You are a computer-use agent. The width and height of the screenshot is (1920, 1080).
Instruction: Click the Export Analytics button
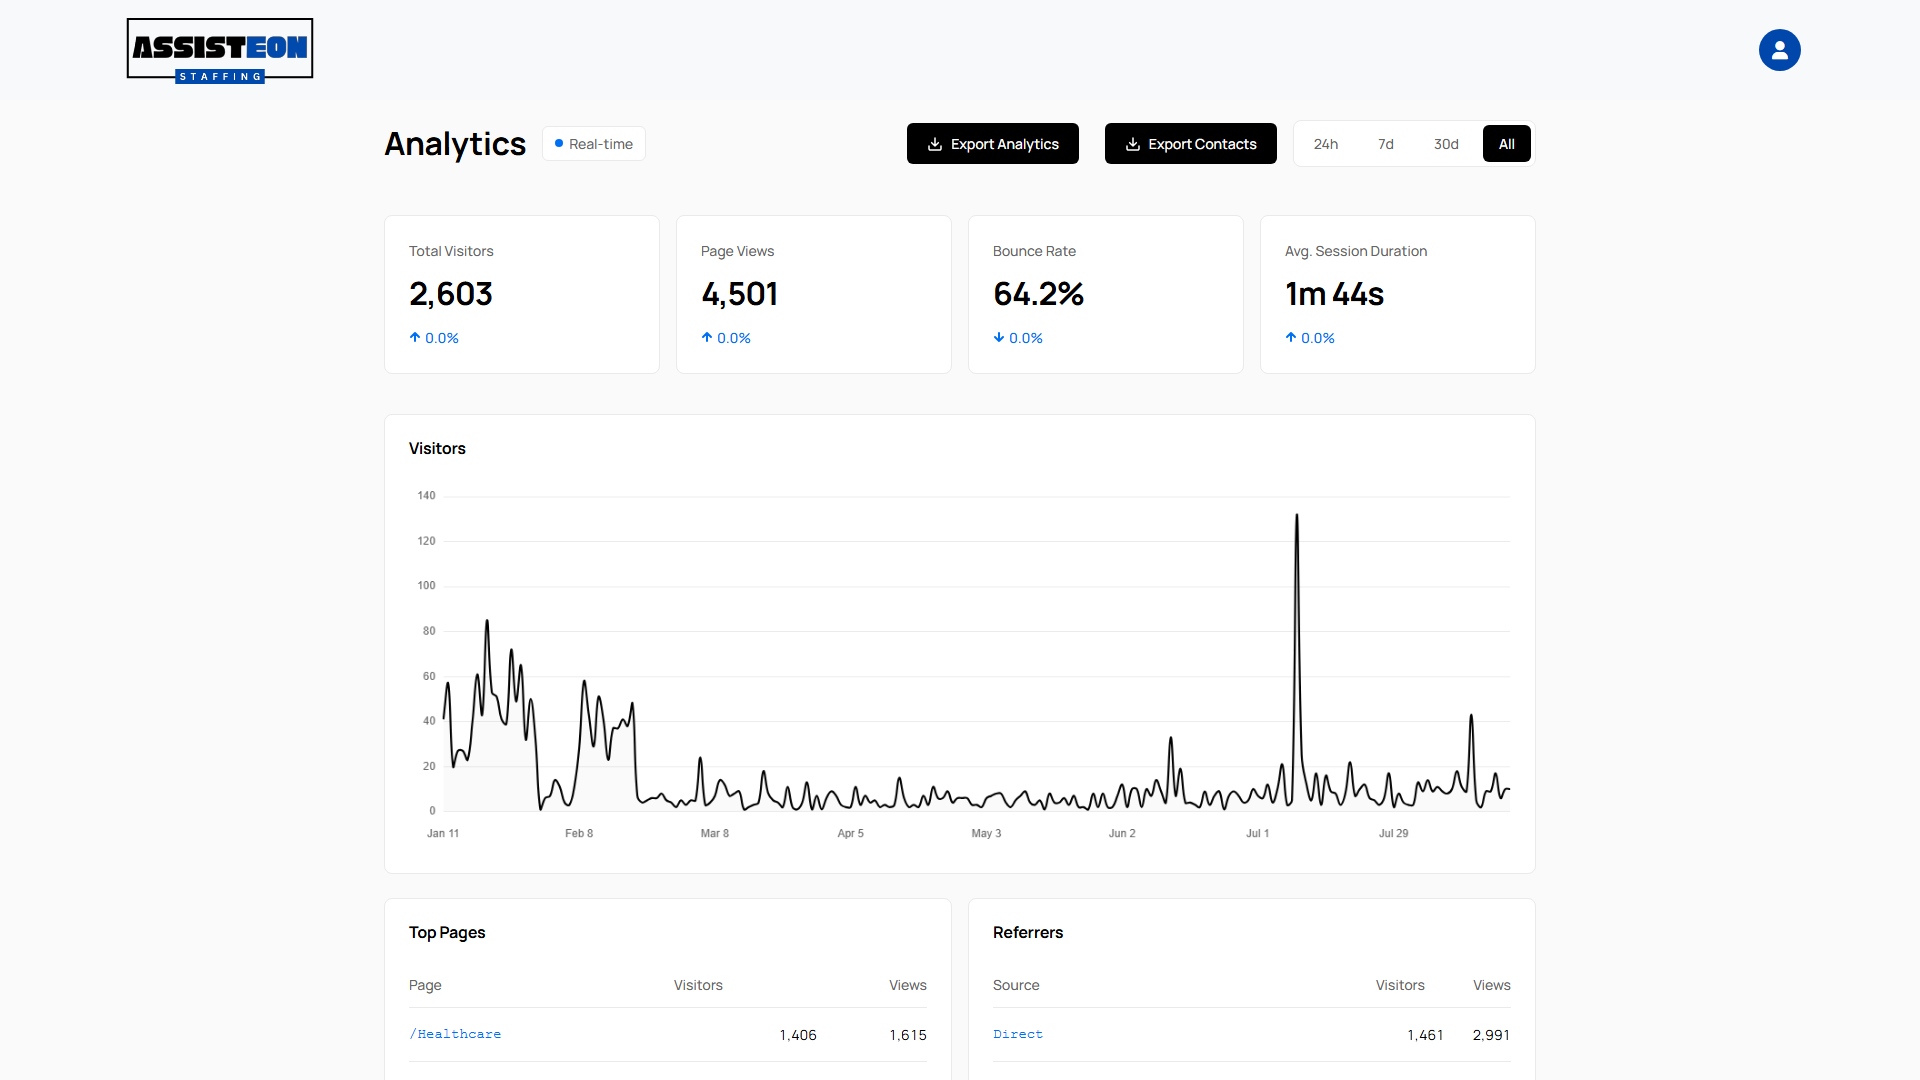(993, 144)
